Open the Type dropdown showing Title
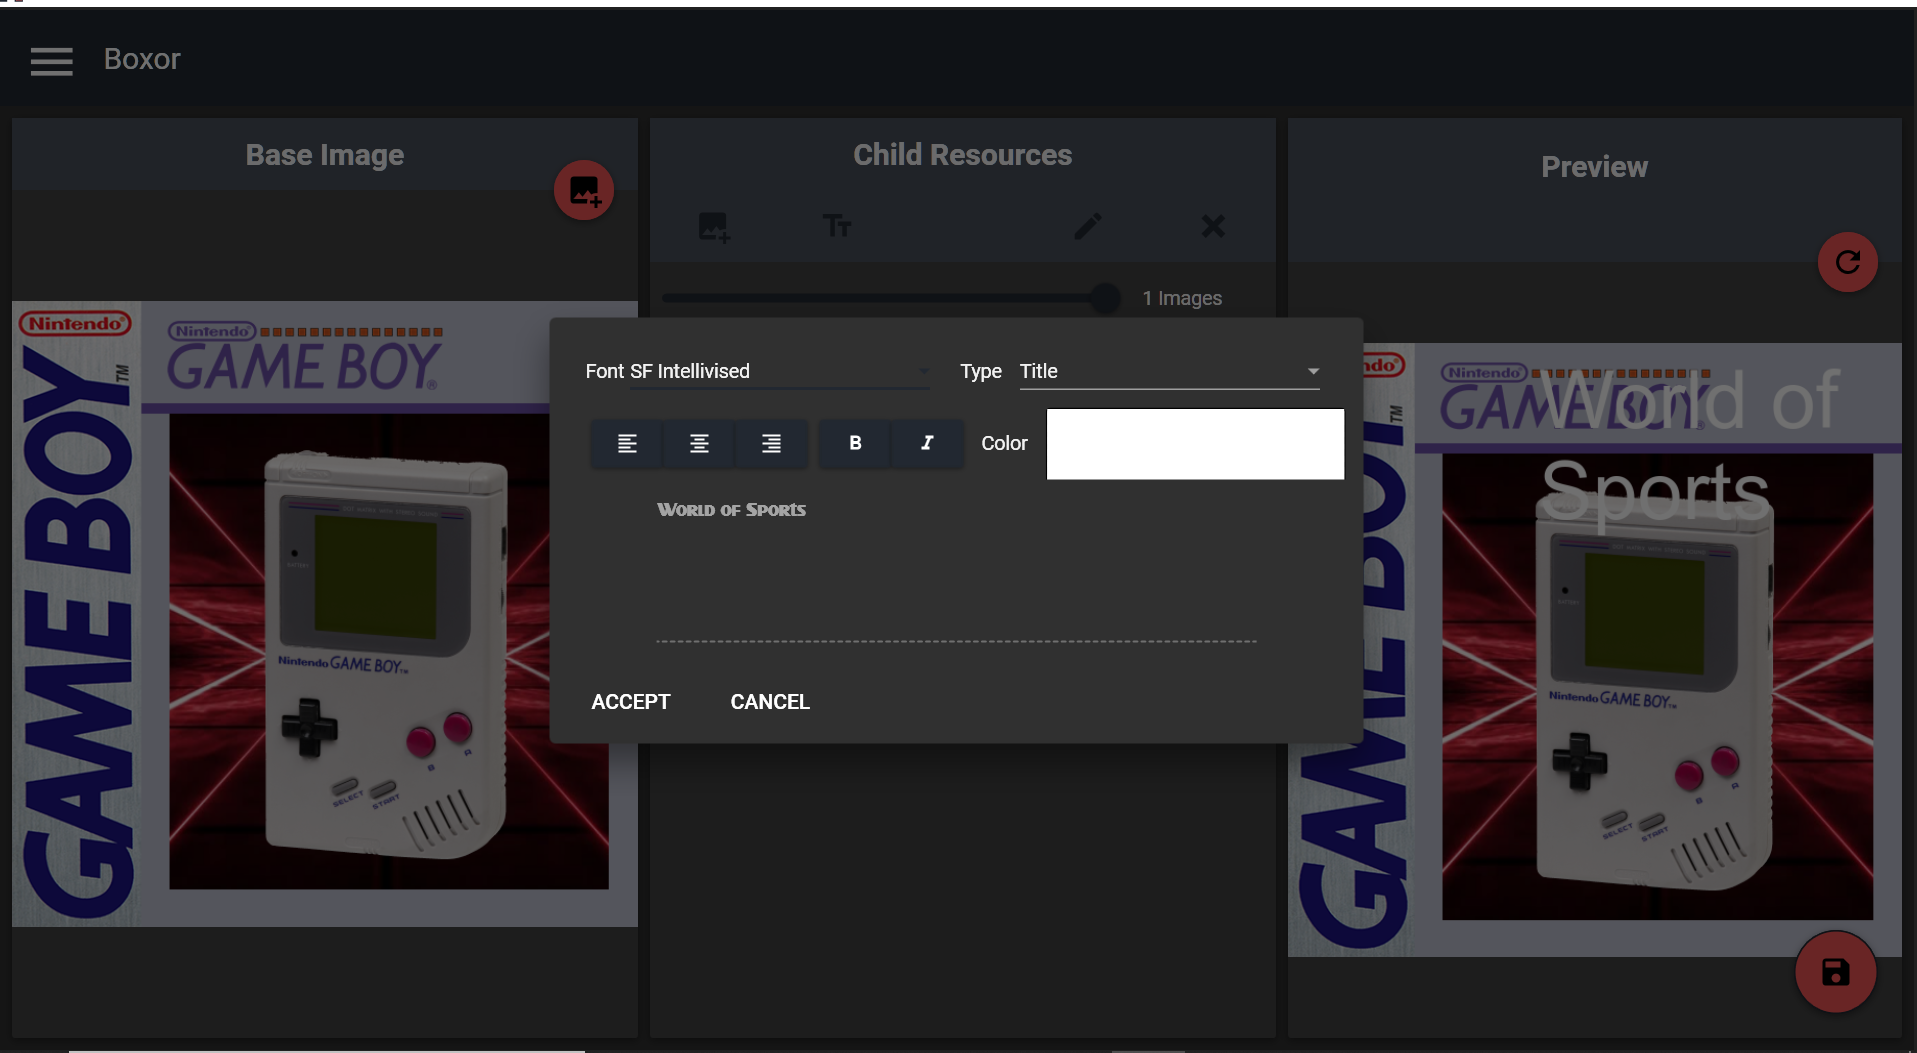Viewport: 1917px width, 1053px height. 1169,371
